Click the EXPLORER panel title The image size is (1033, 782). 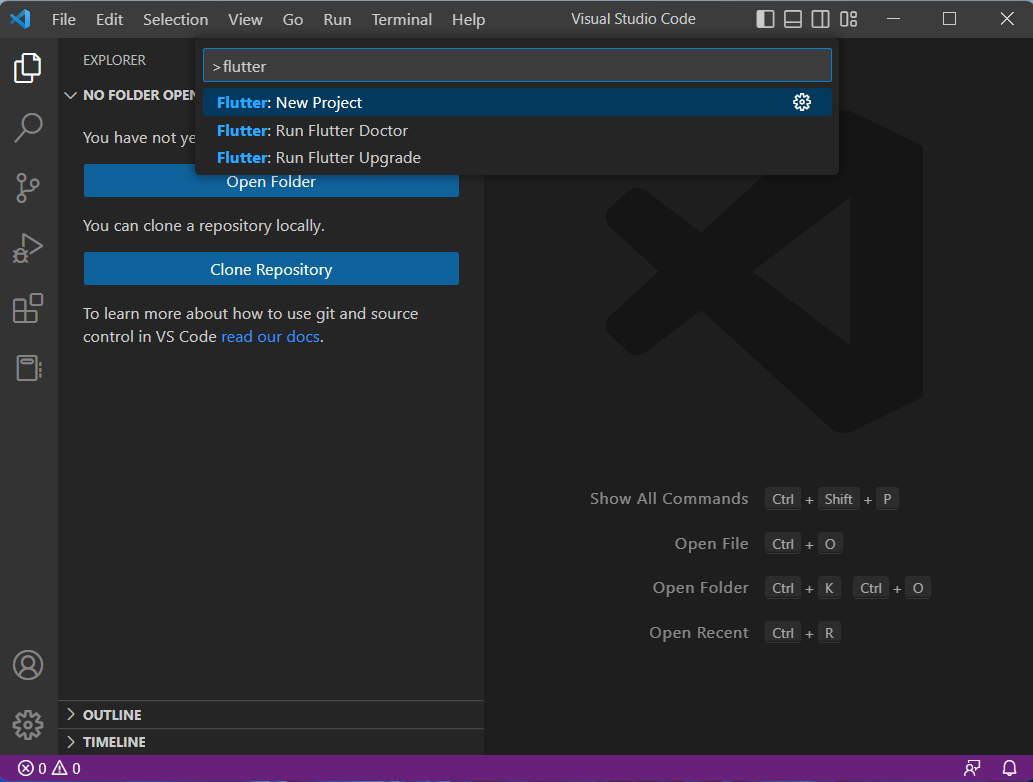click(114, 60)
